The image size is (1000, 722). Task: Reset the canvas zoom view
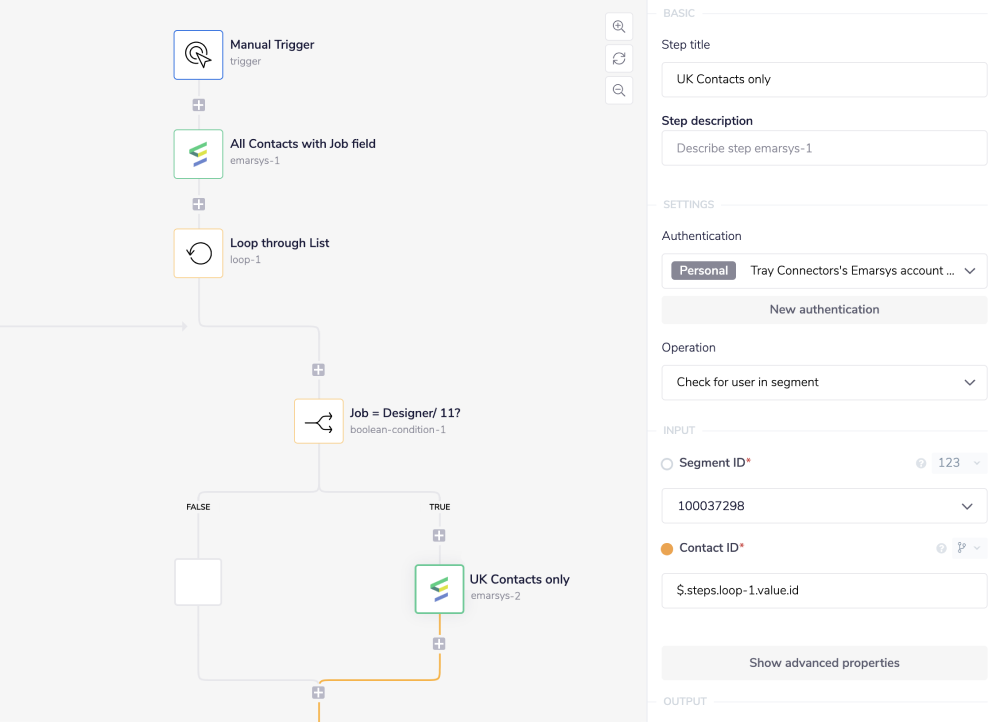pos(619,59)
